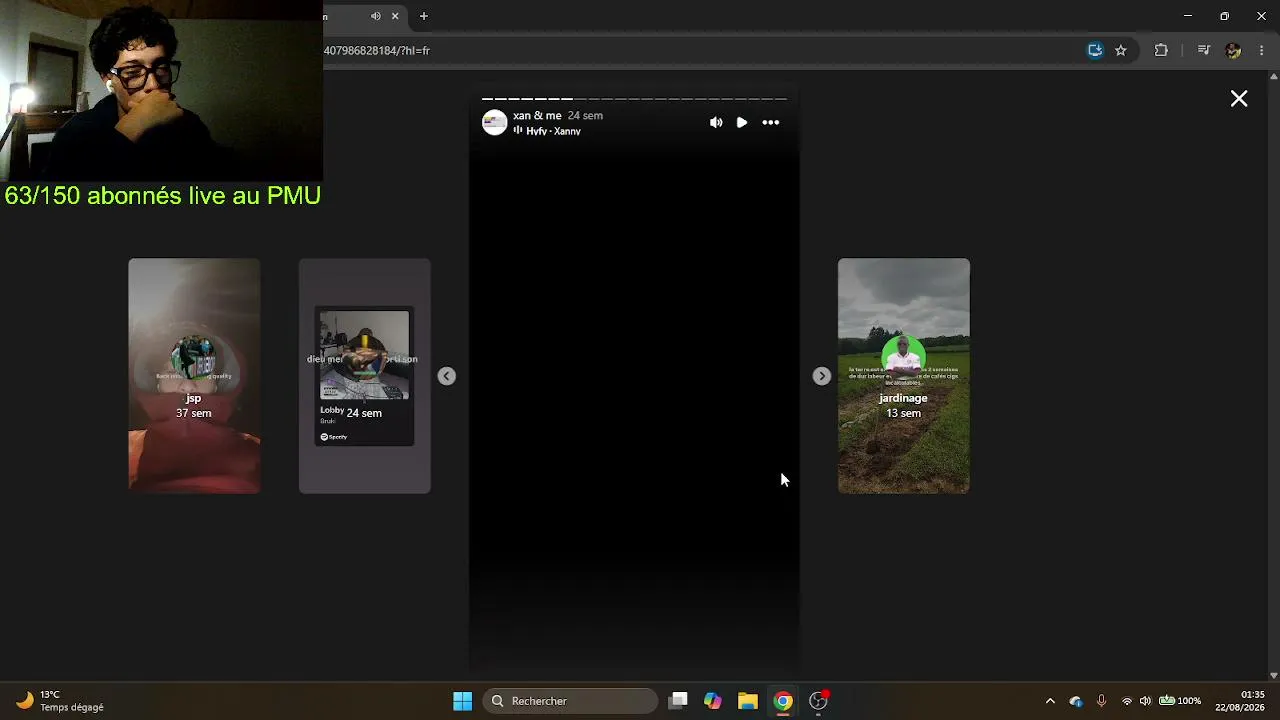The image size is (1280, 720).
Task: Click the volume speaker tray icon
Action: (x=1145, y=701)
